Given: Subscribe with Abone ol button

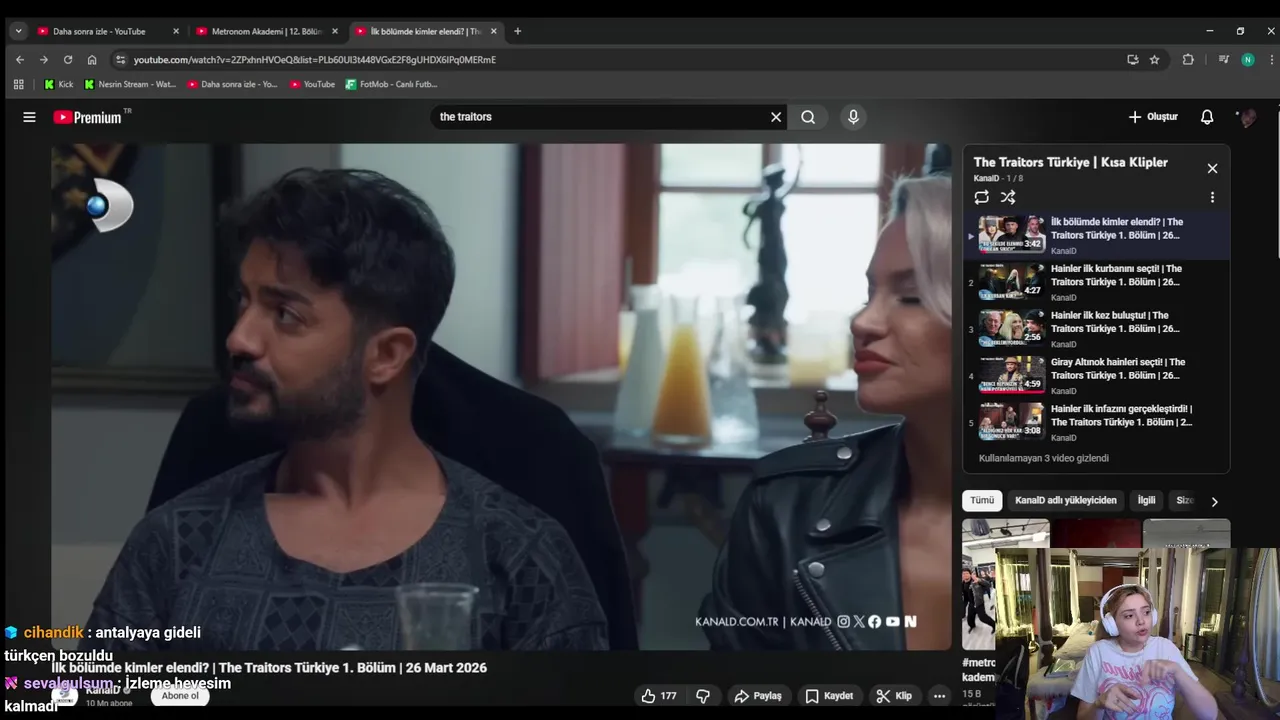Looking at the screenshot, I should (x=180, y=696).
